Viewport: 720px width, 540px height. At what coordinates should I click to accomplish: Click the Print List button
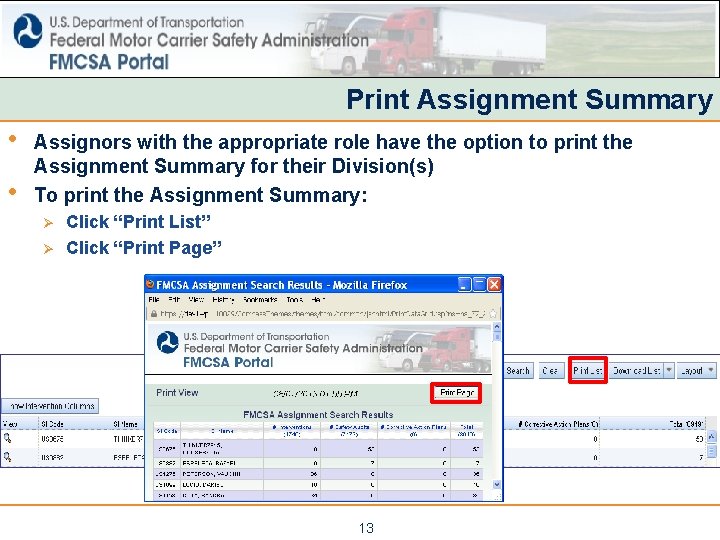tap(588, 370)
